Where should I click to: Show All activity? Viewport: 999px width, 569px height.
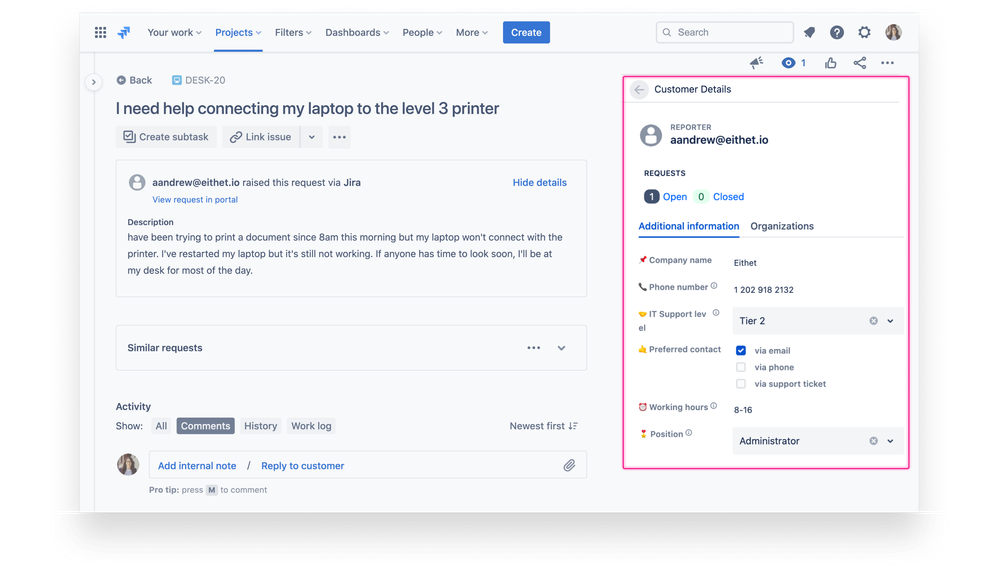tap(161, 426)
